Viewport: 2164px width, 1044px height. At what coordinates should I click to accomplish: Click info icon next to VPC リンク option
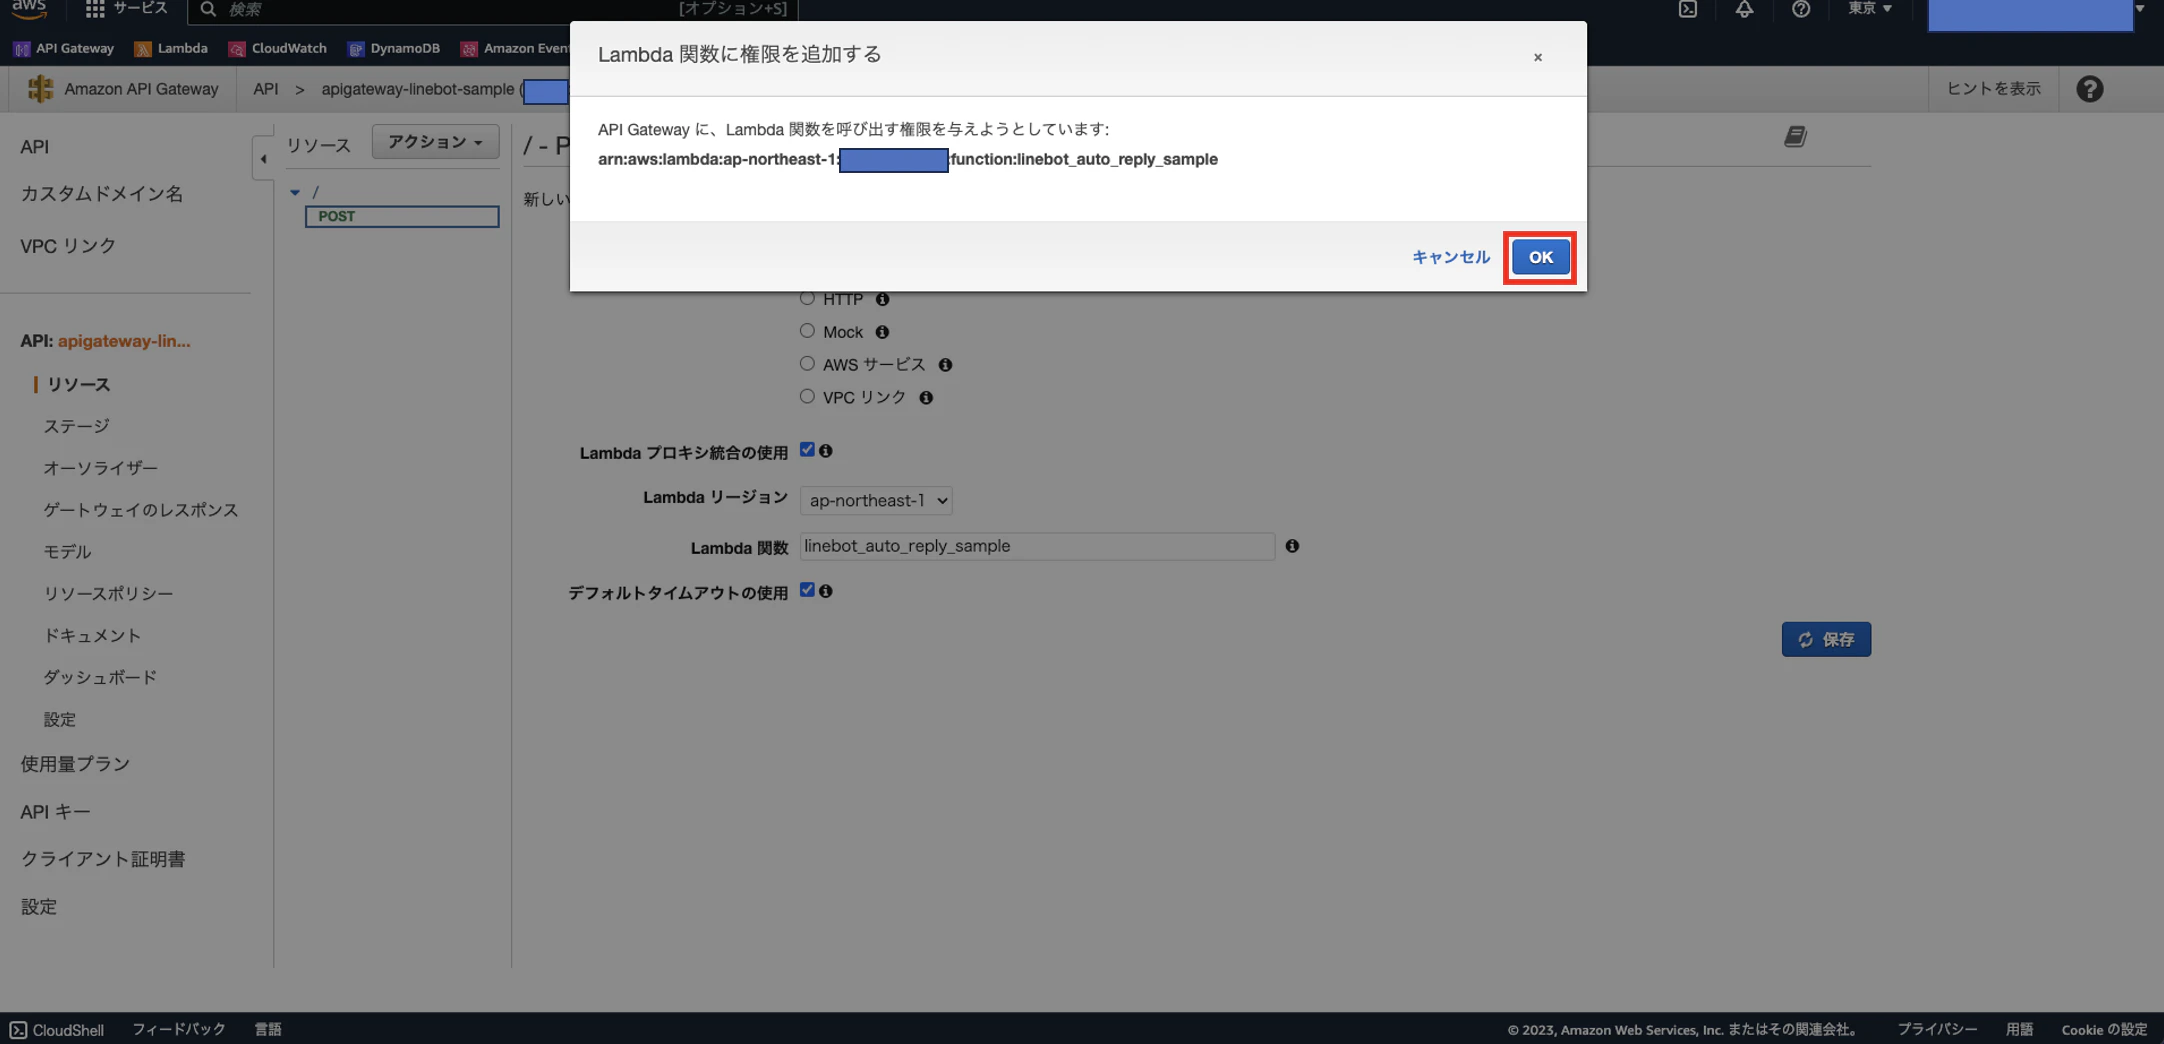pyautogui.click(x=926, y=398)
